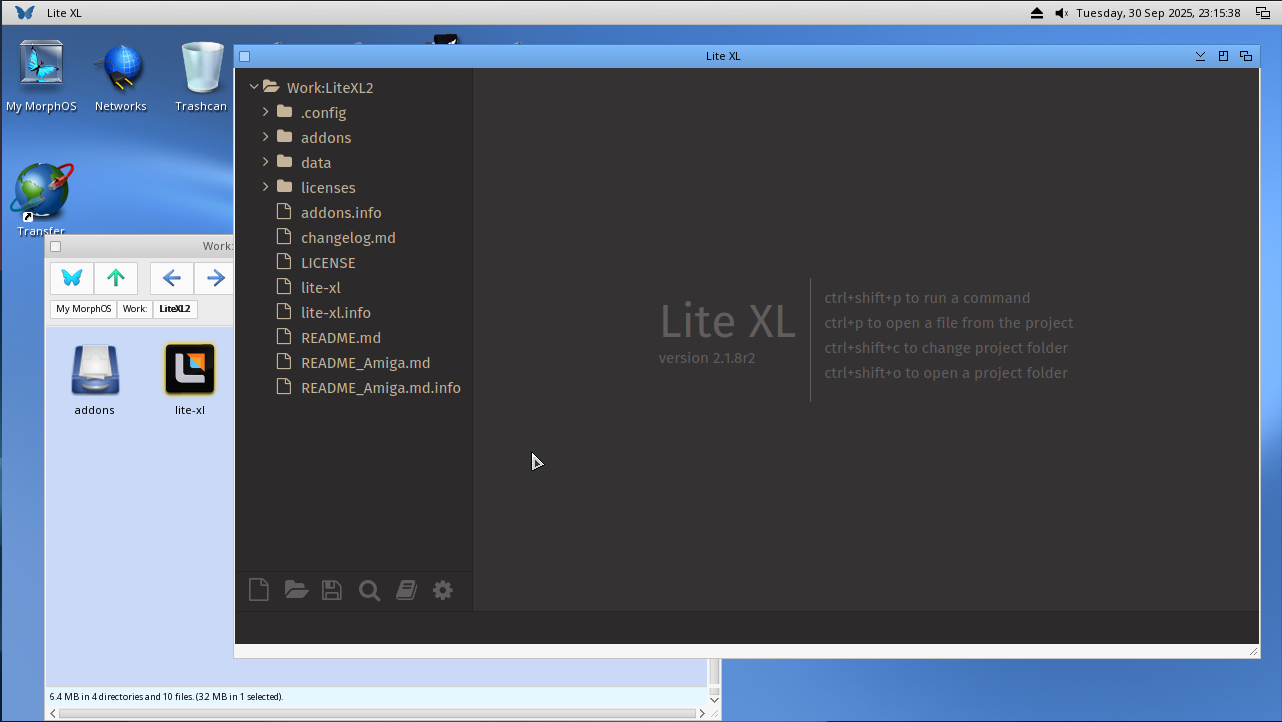Click the speaker mute icon in top bar
Image resolution: width=1282 pixels, height=722 pixels.
pos(1061,13)
